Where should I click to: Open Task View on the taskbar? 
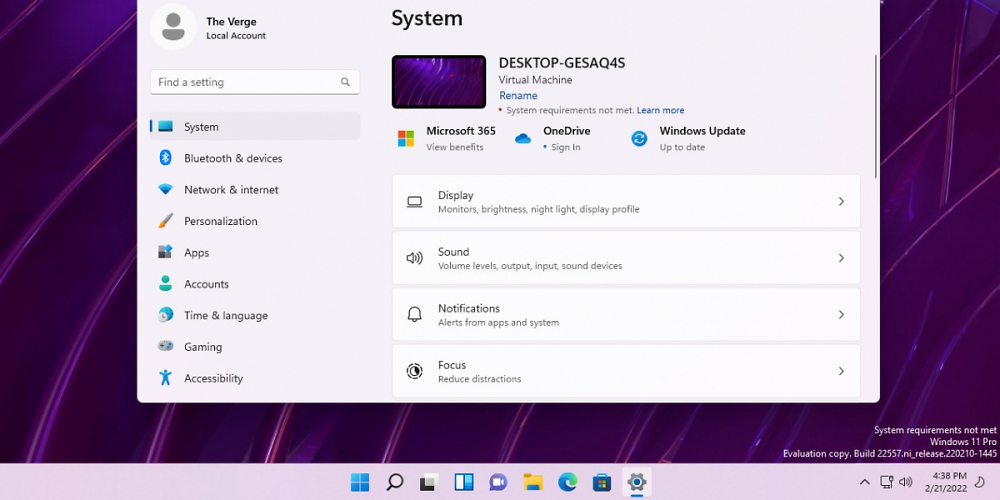(429, 482)
